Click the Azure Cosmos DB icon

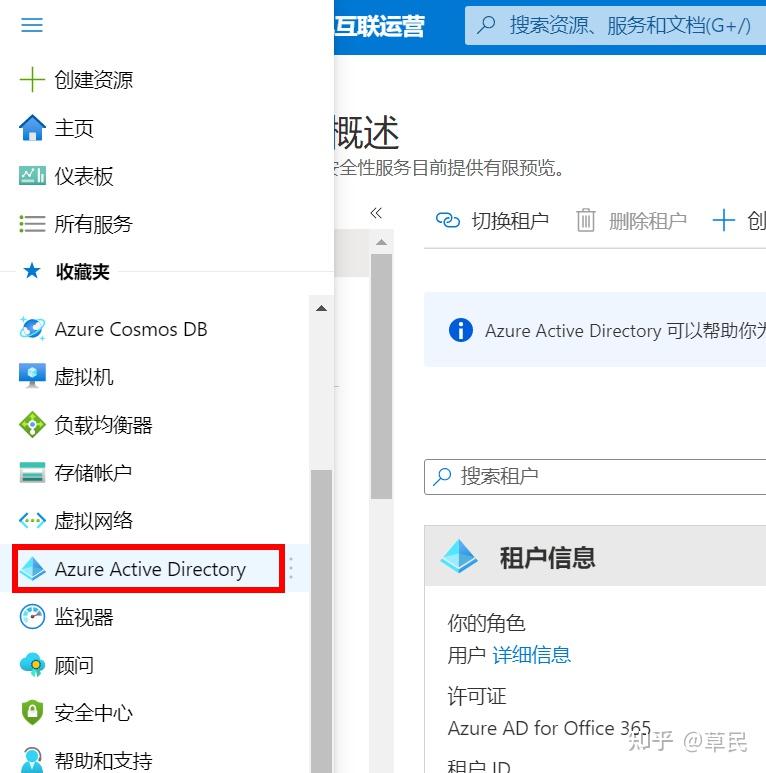click(32, 328)
